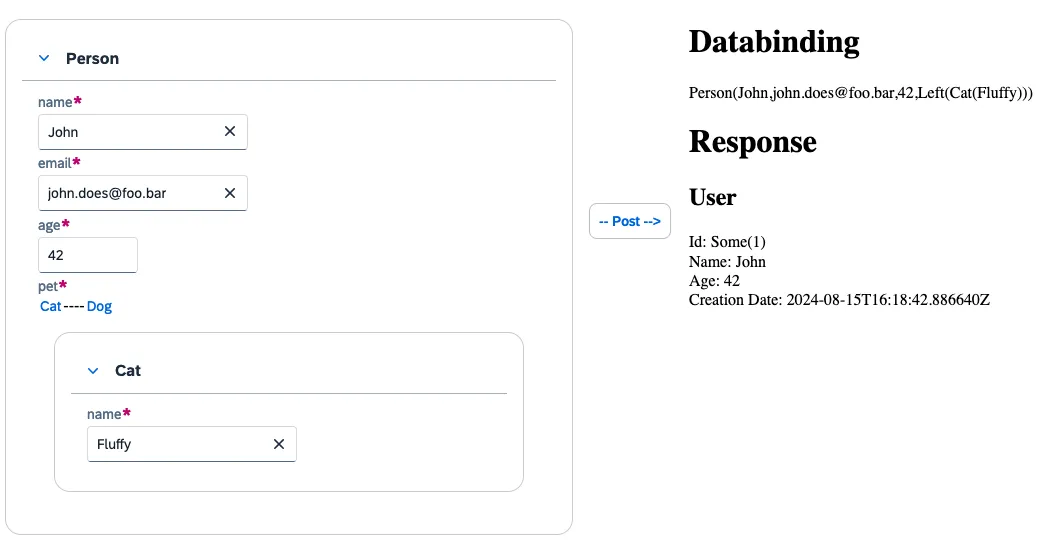This screenshot has height=540, width=1049.
Task: Clear the email field with the X icon
Action: (229, 193)
